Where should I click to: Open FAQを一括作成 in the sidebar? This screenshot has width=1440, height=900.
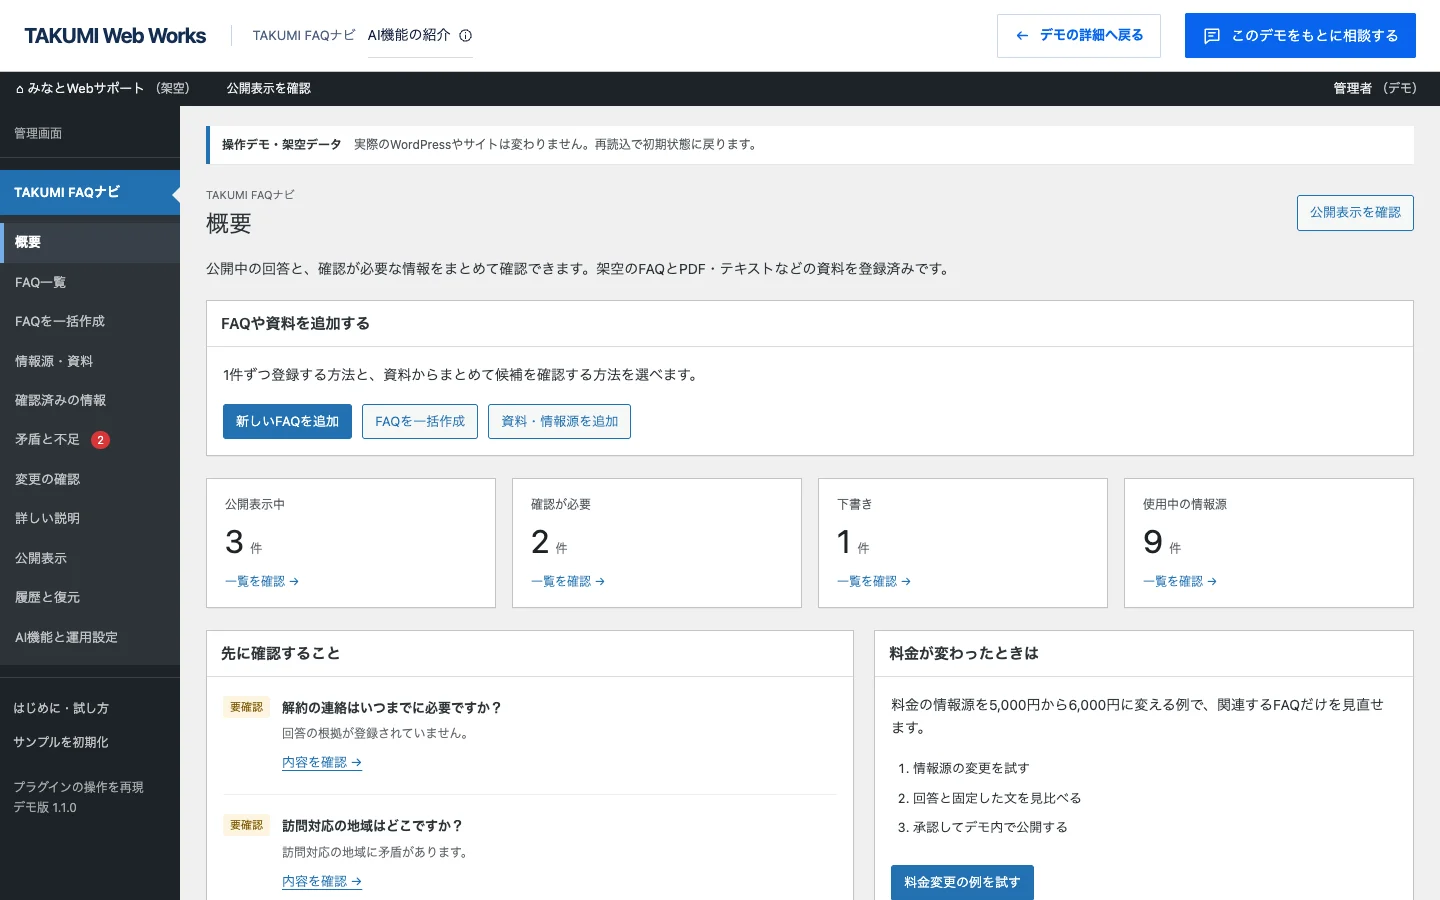coord(90,321)
